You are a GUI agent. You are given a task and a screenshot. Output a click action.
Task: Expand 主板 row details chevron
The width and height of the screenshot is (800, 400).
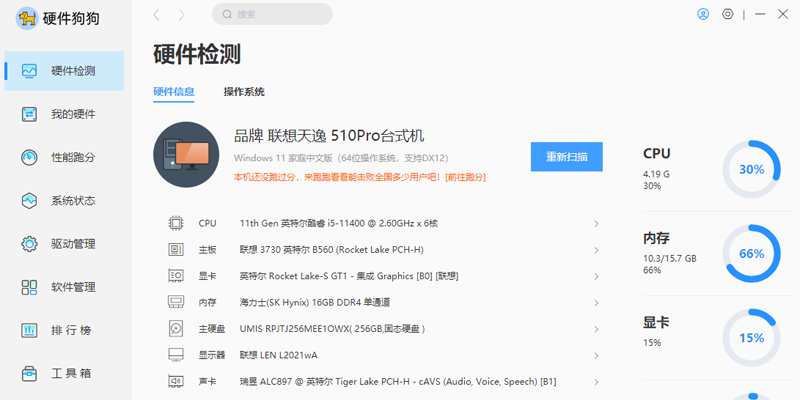point(596,251)
